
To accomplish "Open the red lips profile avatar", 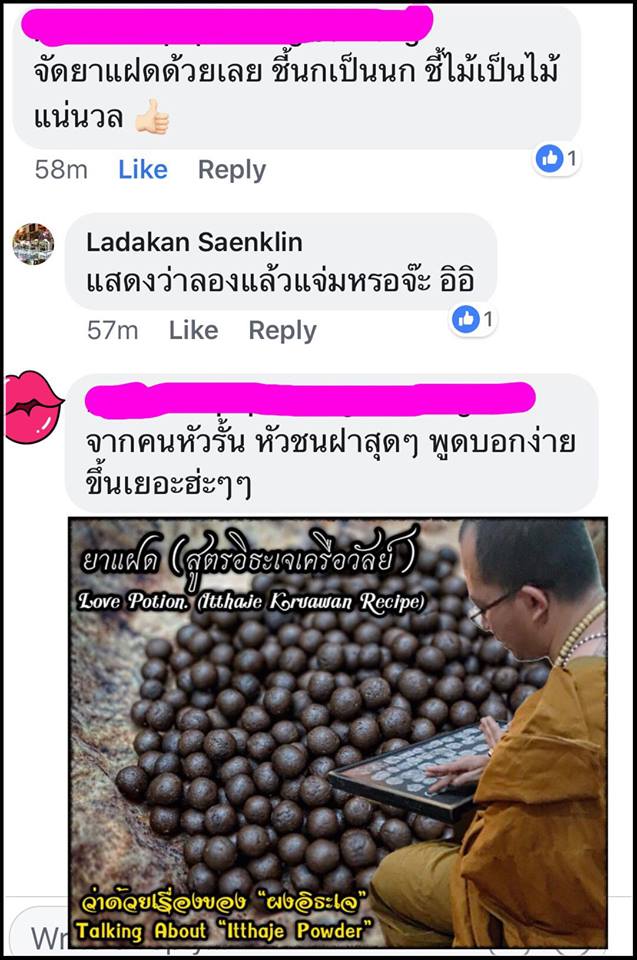I will 33,407.
